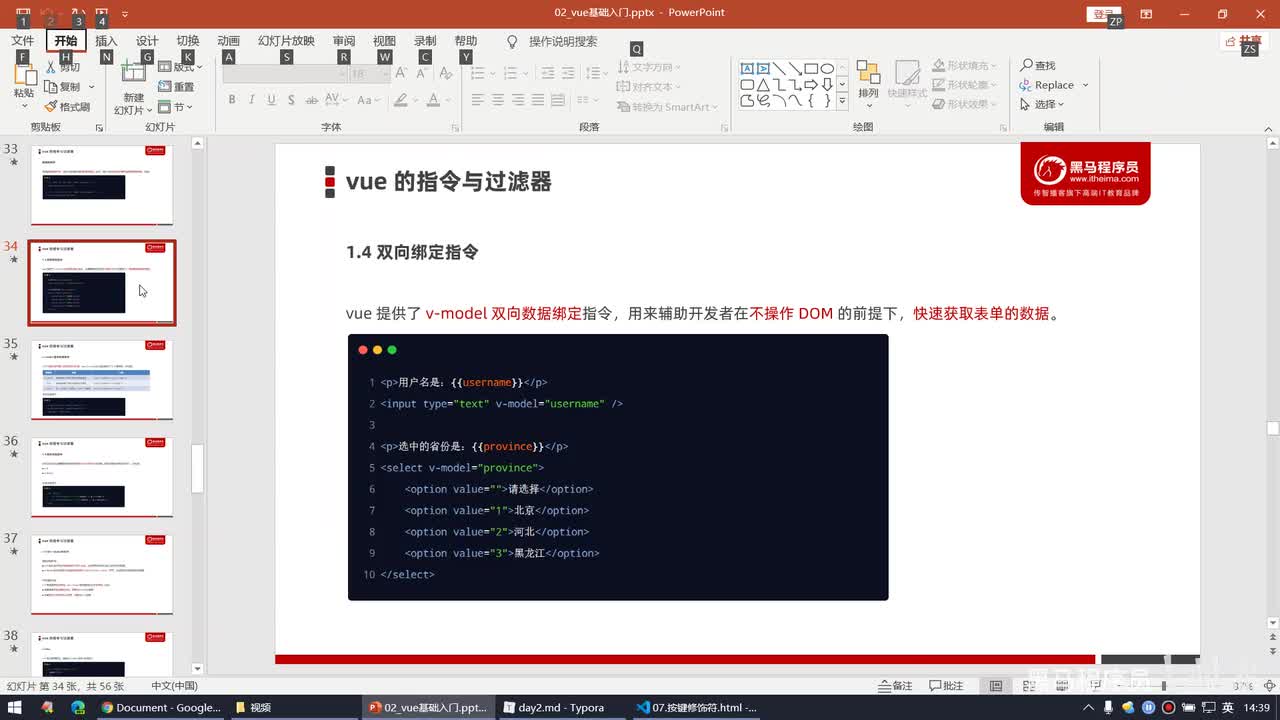Switch to the Design (设计) tab
Image resolution: width=1280 pixels, height=720 pixels.
click(x=147, y=41)
